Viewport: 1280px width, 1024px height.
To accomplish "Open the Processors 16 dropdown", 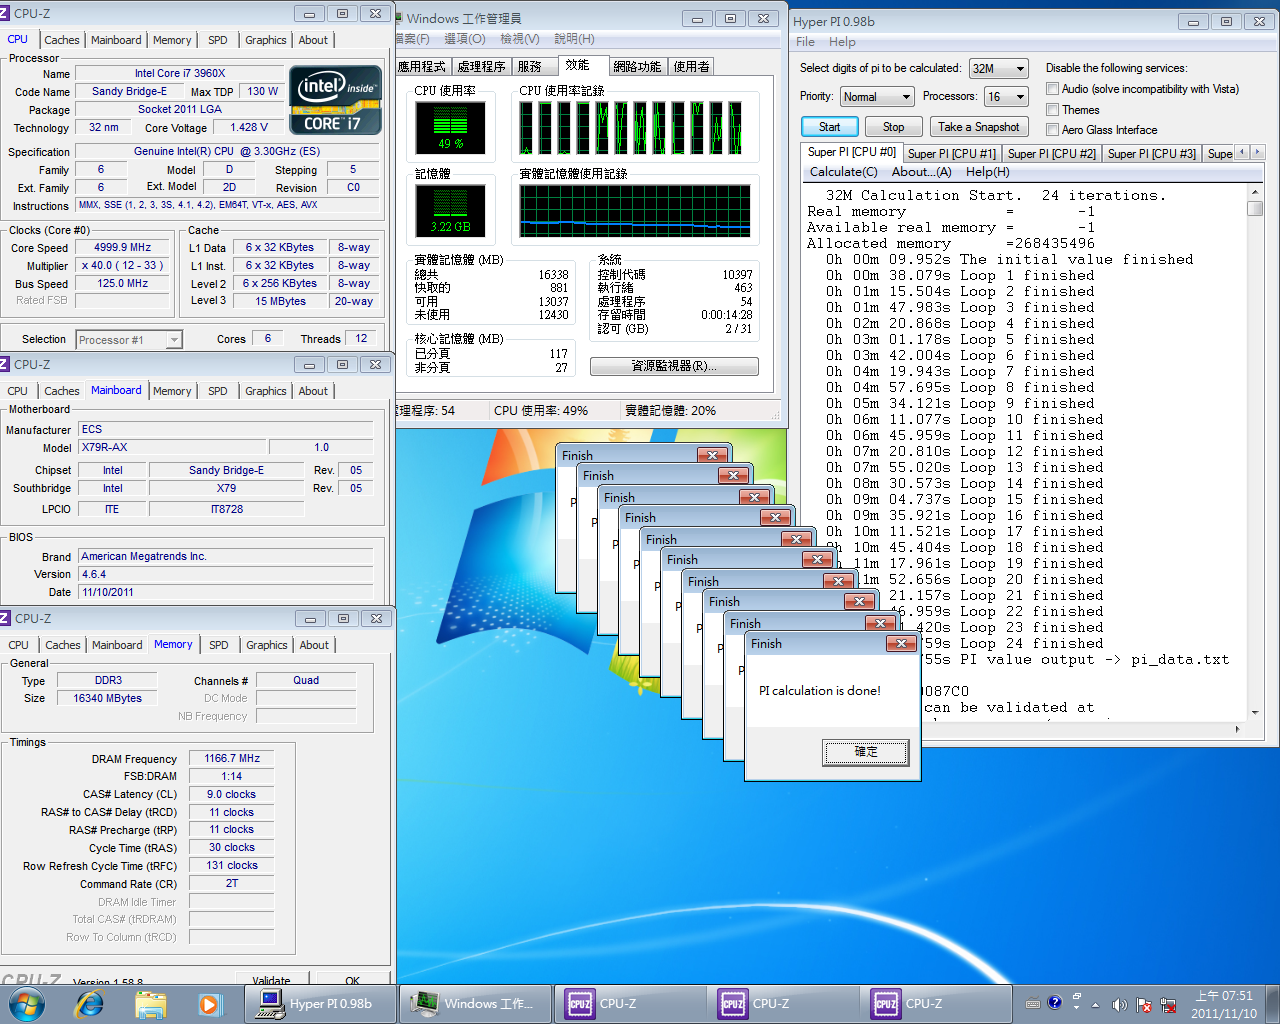I will pyautogui.click(x=1006, y=96).
